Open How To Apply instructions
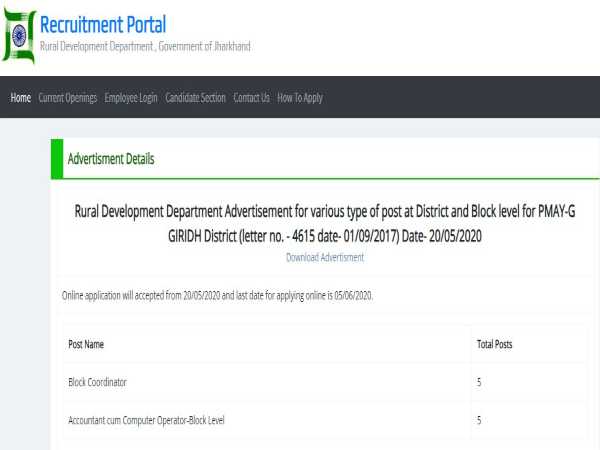The height and width of the screenshot is (450, 600). [x=300, y=98]
